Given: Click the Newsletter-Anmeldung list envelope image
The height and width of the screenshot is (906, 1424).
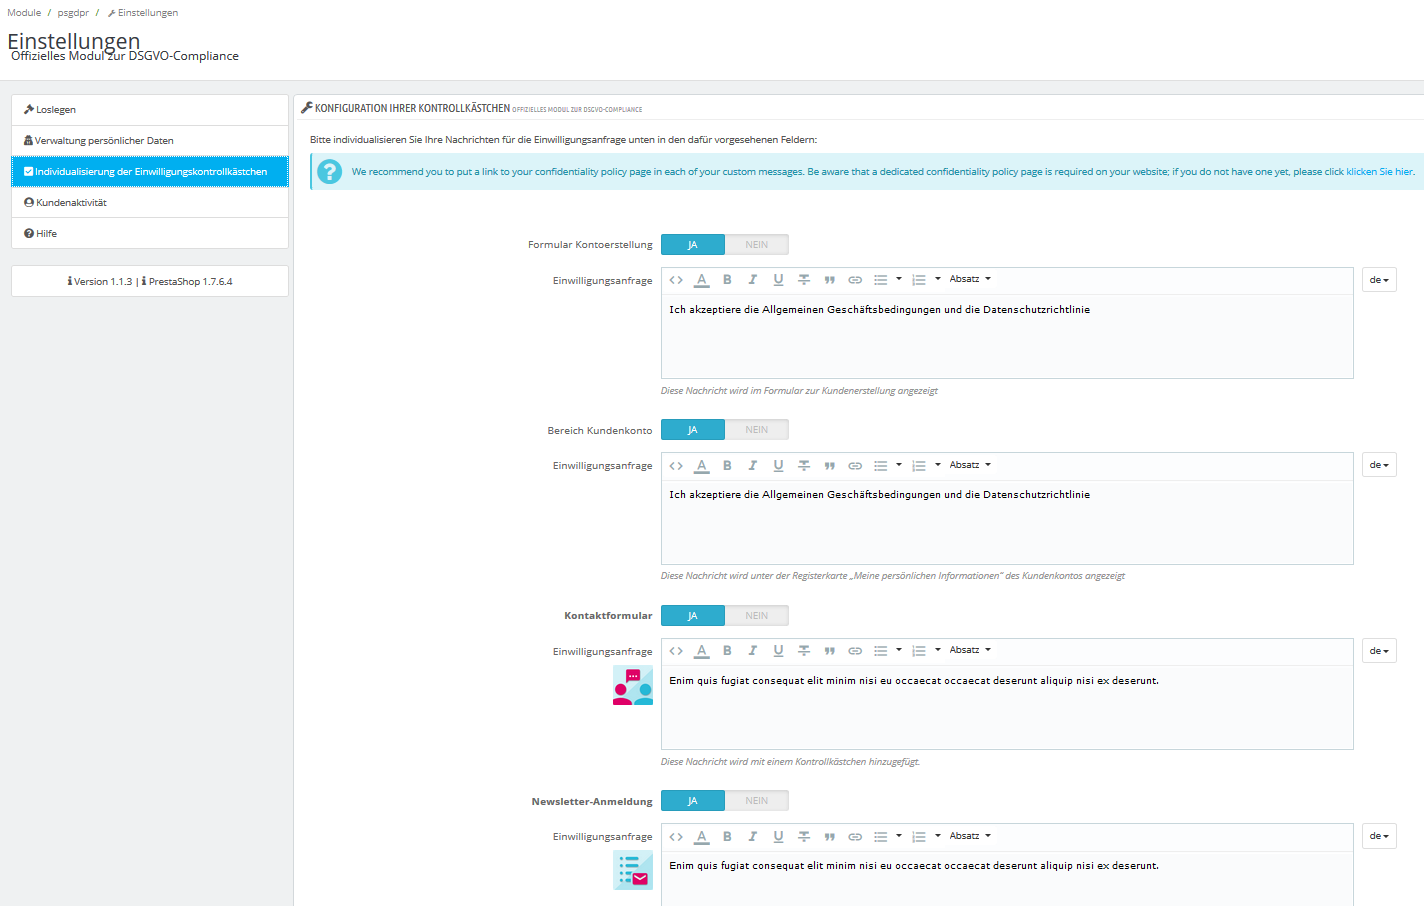Looking at the screenshot, I should tap(633, 871).
